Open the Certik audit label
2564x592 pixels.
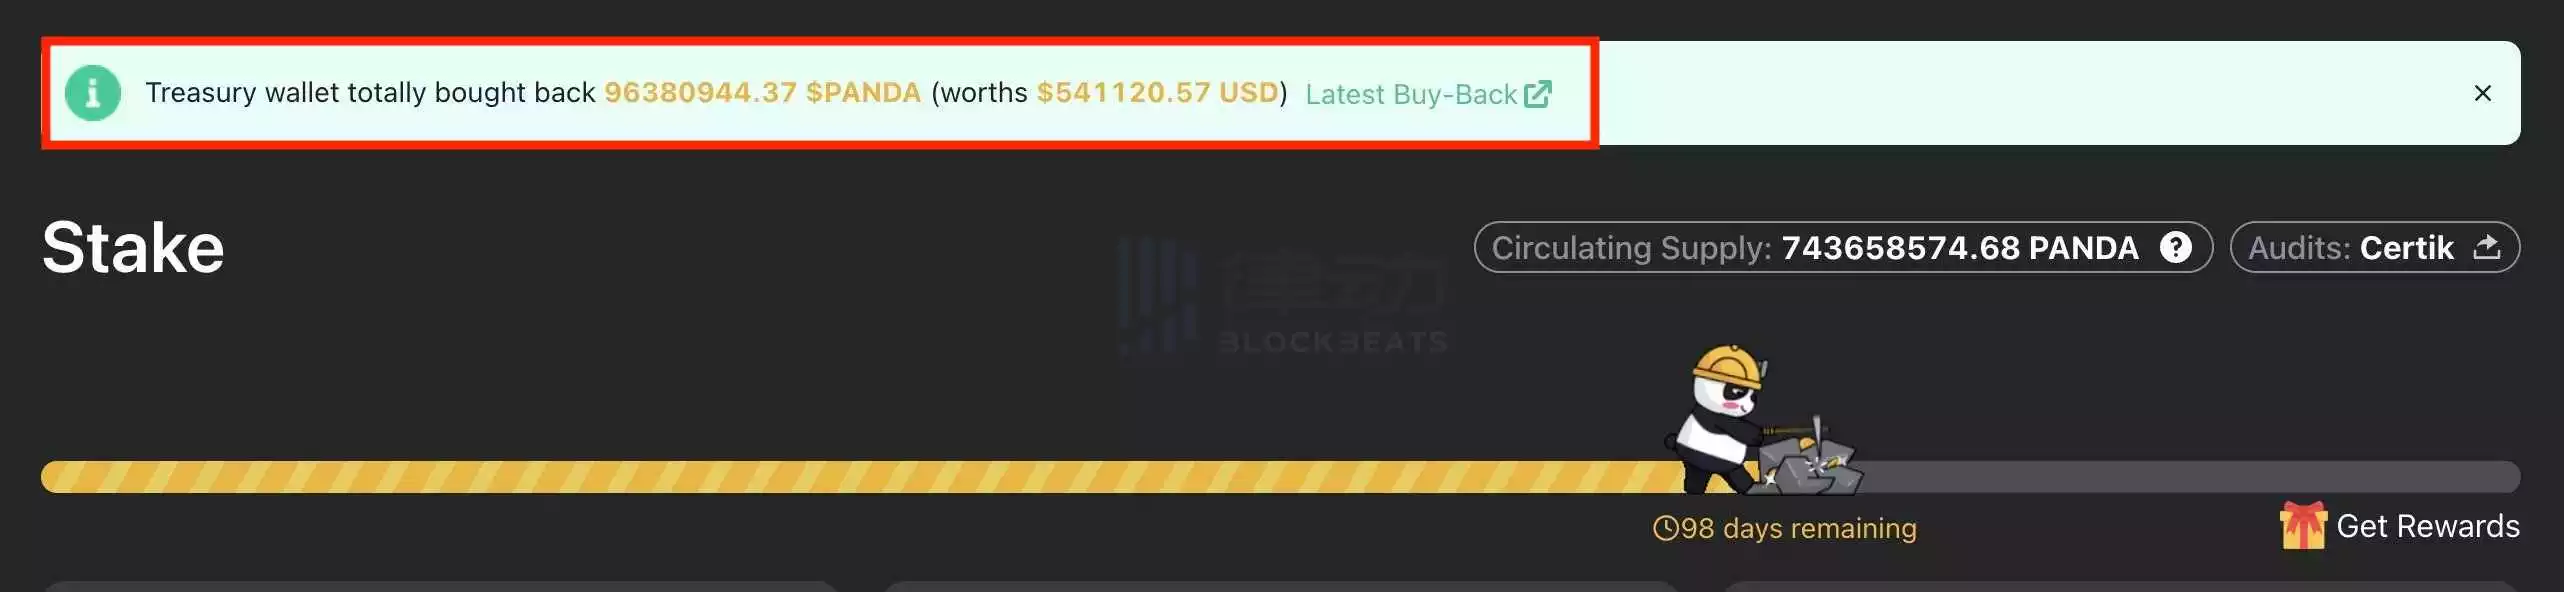coord(2406,248)
